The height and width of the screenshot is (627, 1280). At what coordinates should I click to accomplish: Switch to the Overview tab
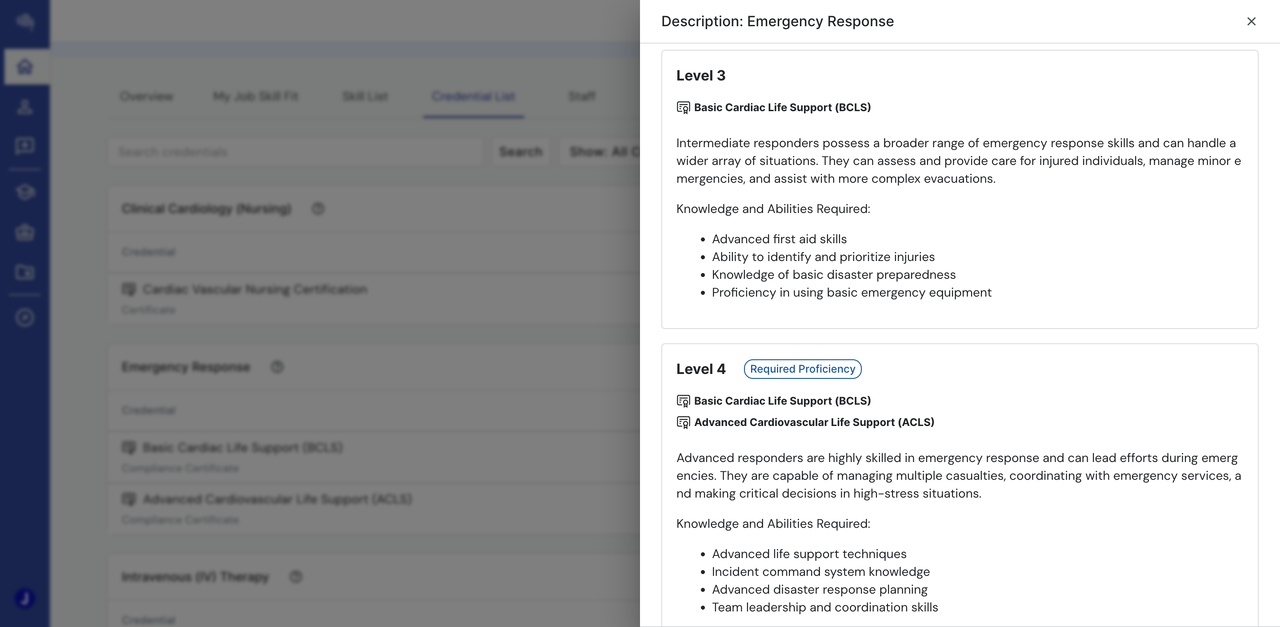[147, 96]
